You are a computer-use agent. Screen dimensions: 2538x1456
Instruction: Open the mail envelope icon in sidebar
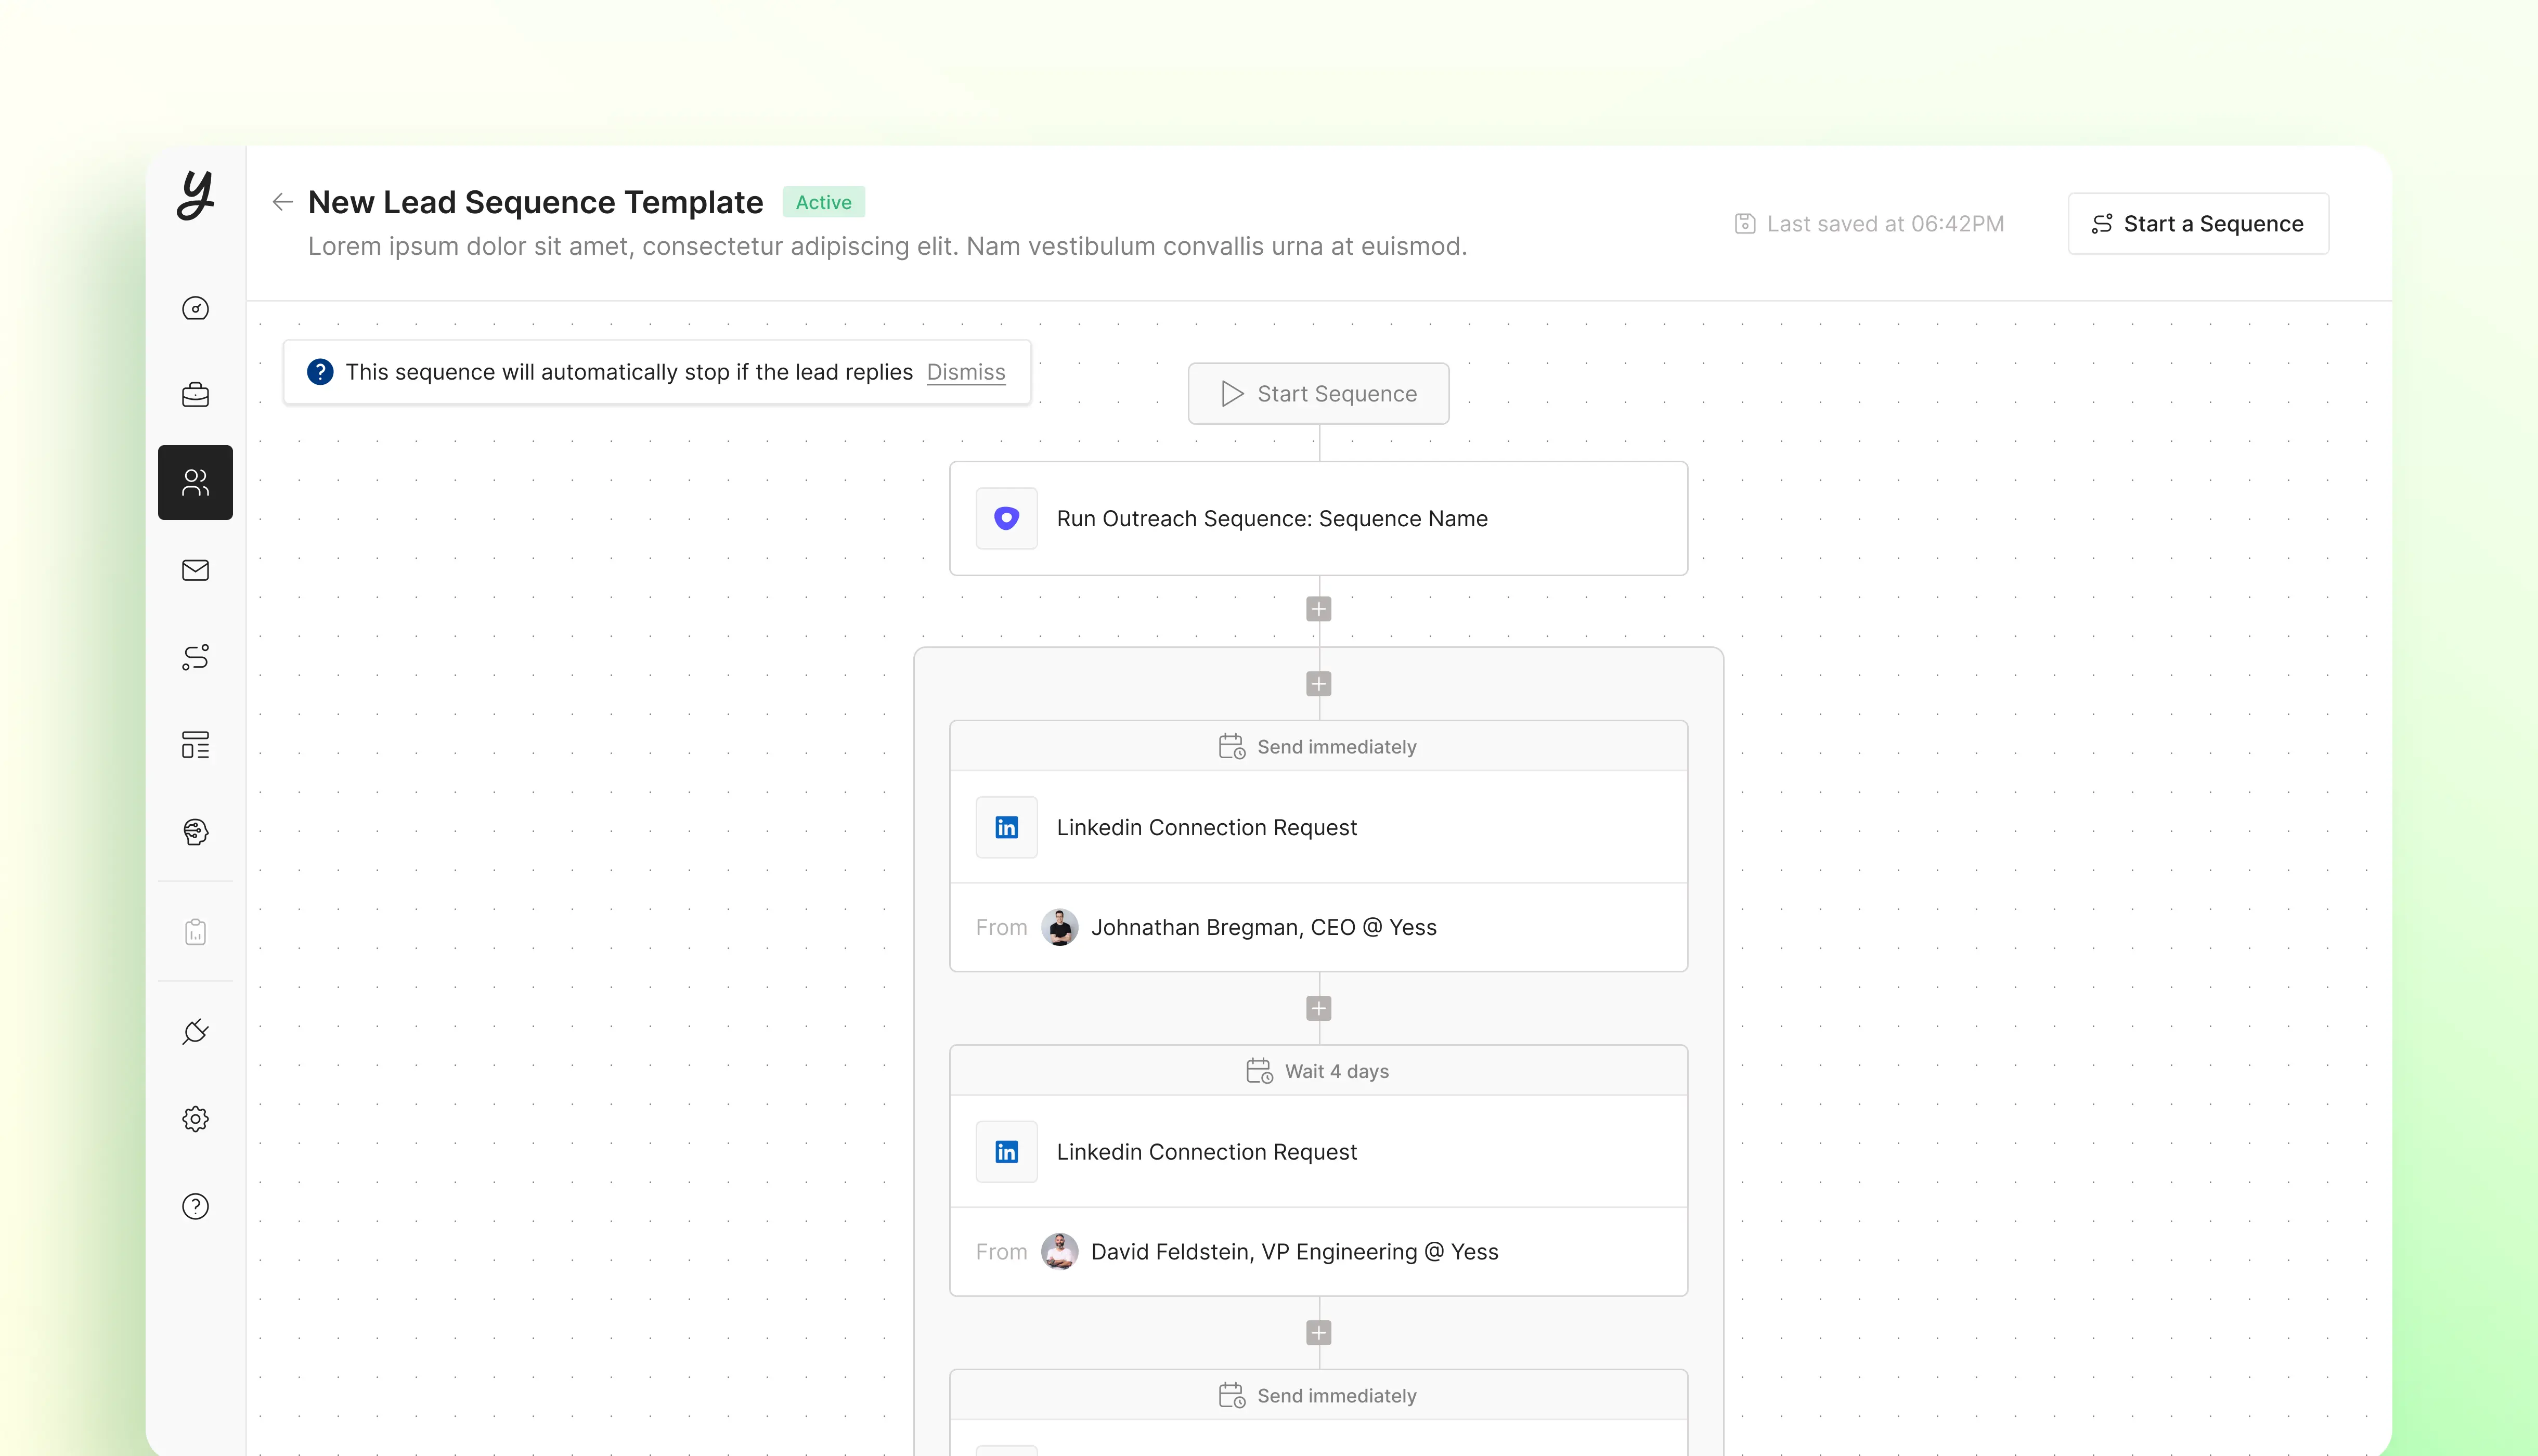[x=196, y=570]
